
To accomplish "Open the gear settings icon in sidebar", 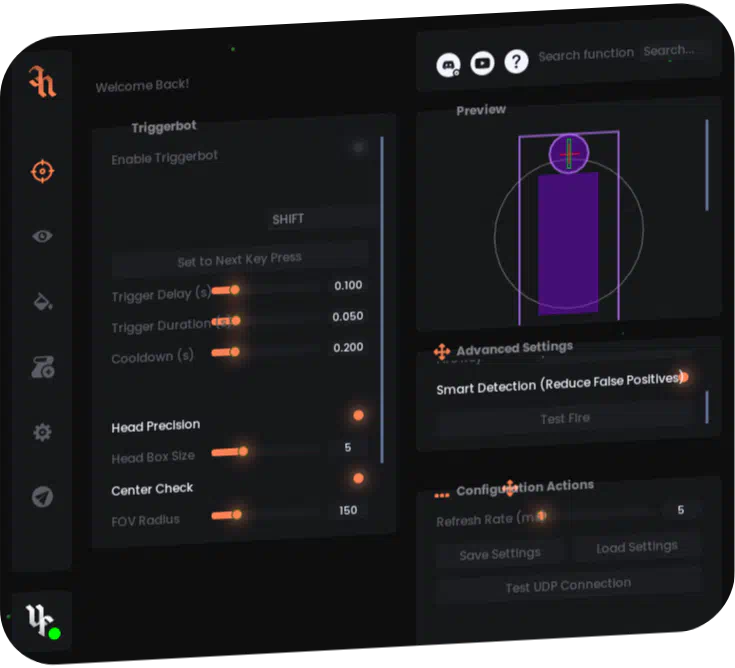I will [x=42, y=433].
